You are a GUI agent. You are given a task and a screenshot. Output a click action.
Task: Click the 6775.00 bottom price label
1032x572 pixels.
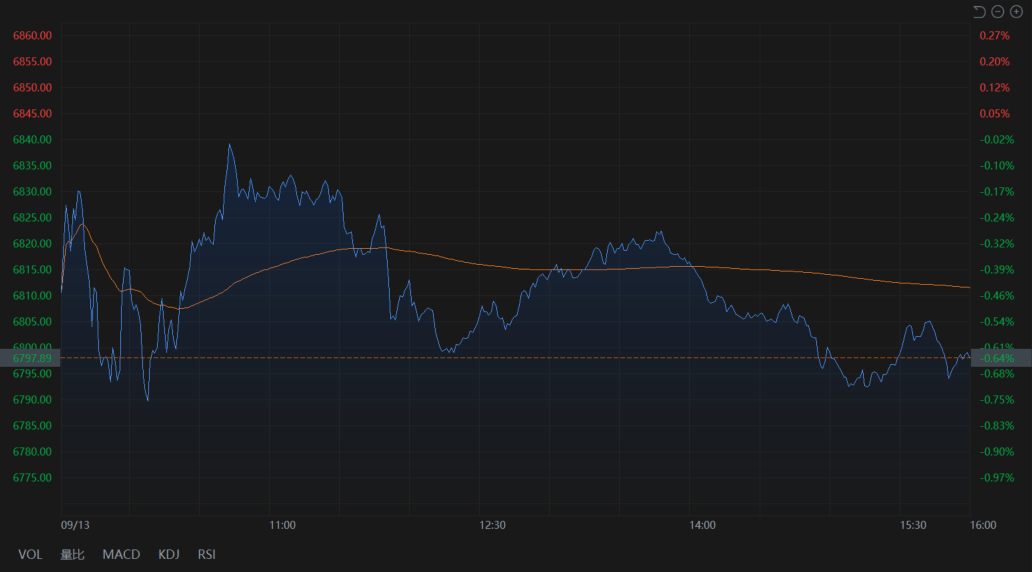tap(32, 478)
